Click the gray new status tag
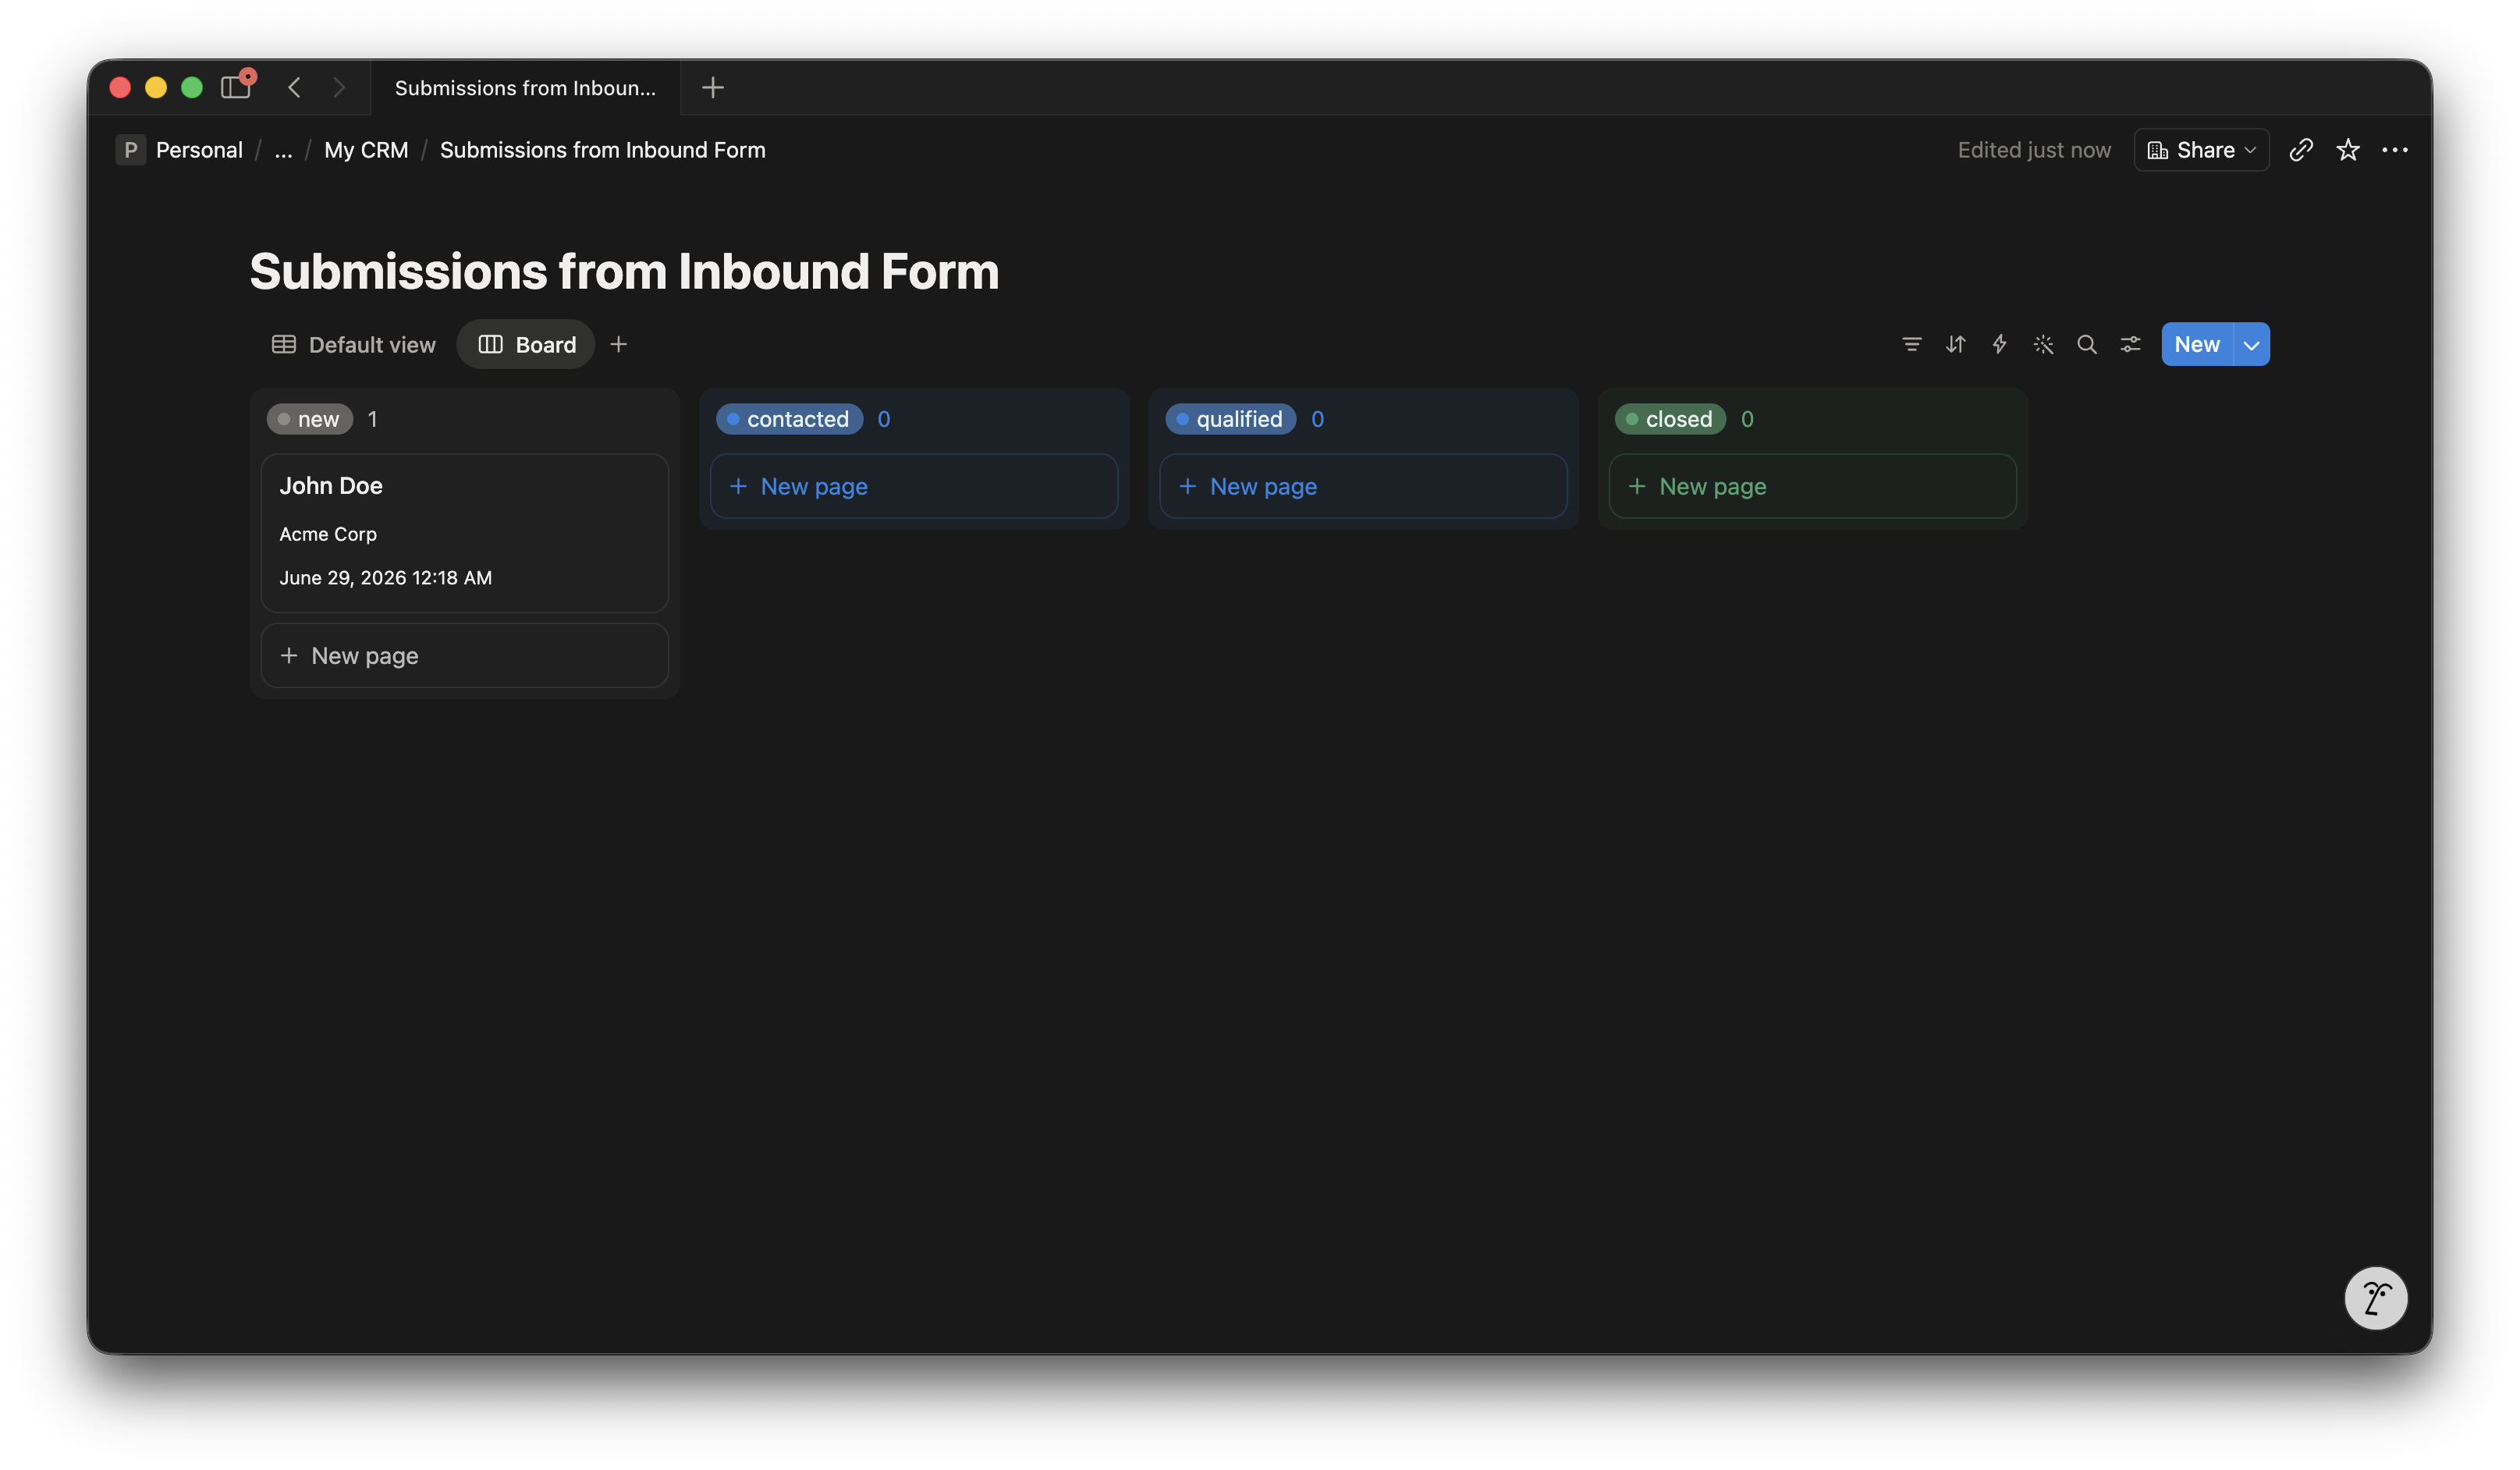 point(310,420)
